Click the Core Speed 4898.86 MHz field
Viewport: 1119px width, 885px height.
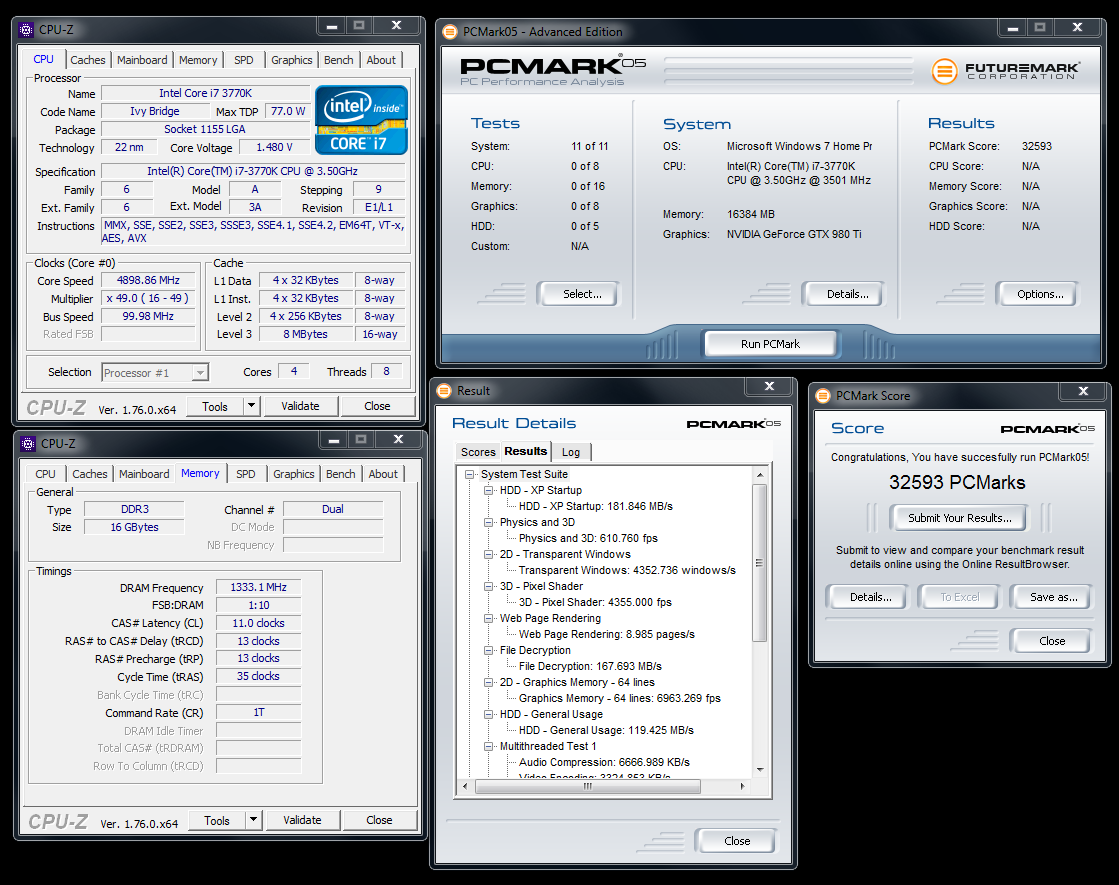(148, 280)
